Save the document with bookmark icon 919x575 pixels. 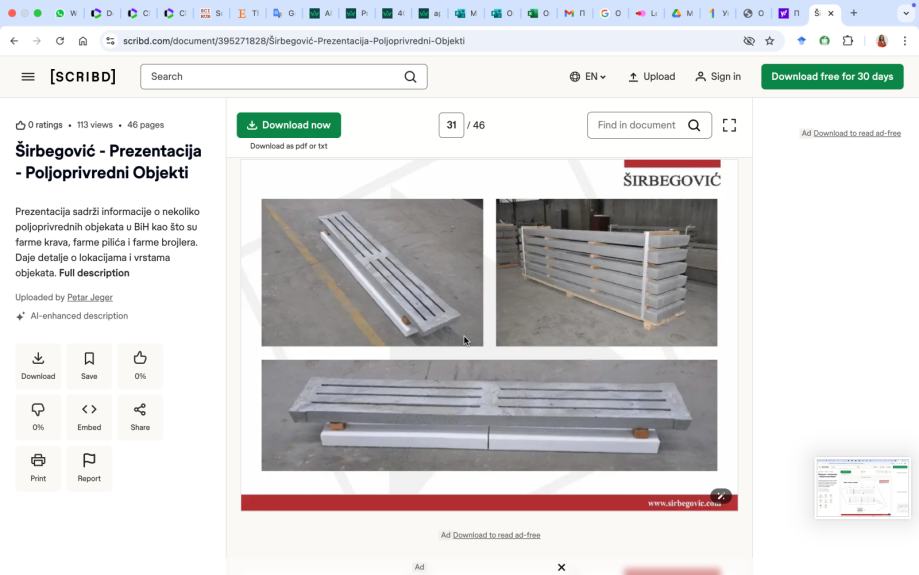[89, 366]
